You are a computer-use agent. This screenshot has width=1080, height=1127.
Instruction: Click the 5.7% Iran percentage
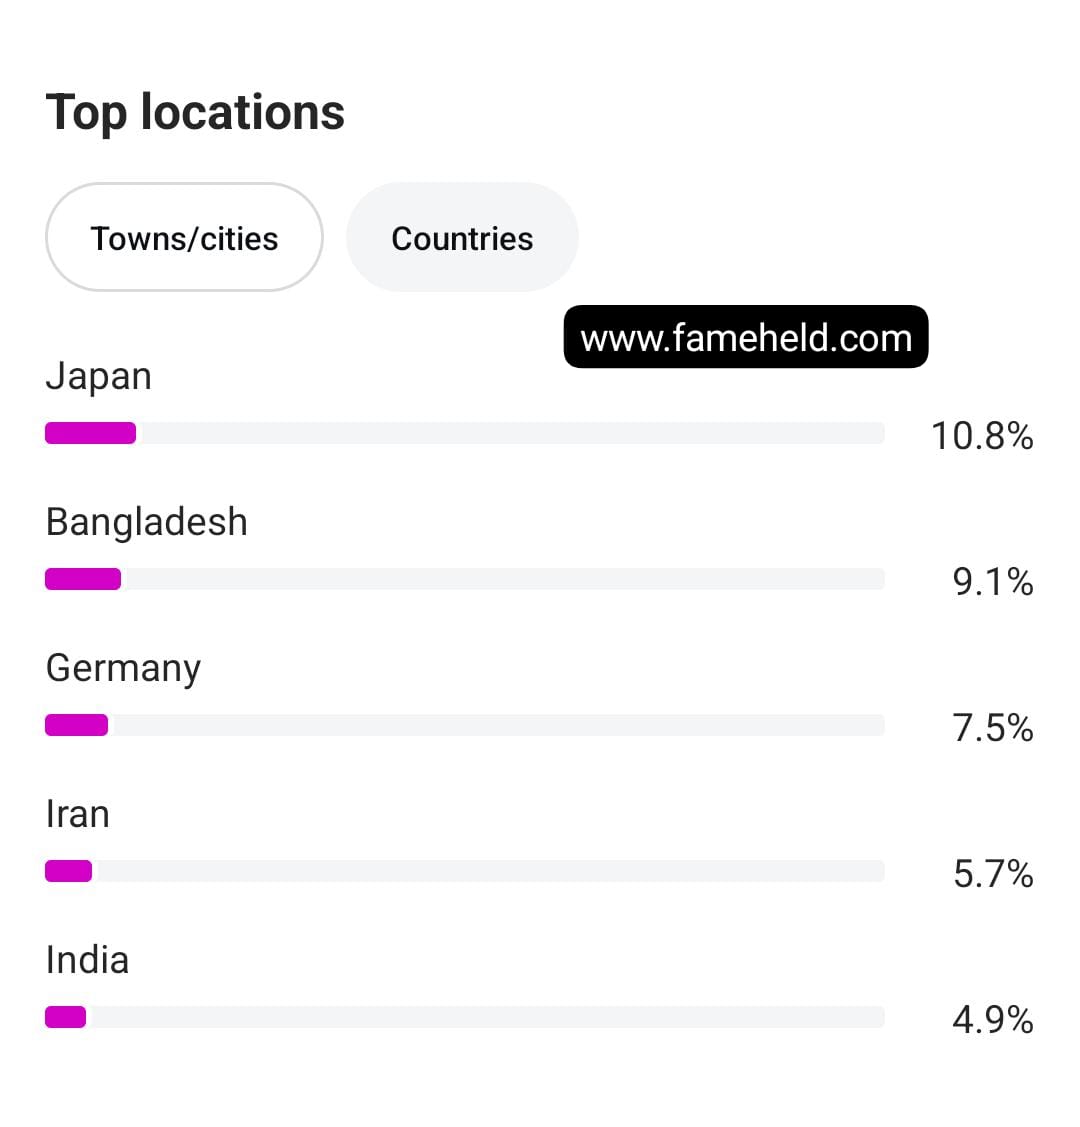993,874
